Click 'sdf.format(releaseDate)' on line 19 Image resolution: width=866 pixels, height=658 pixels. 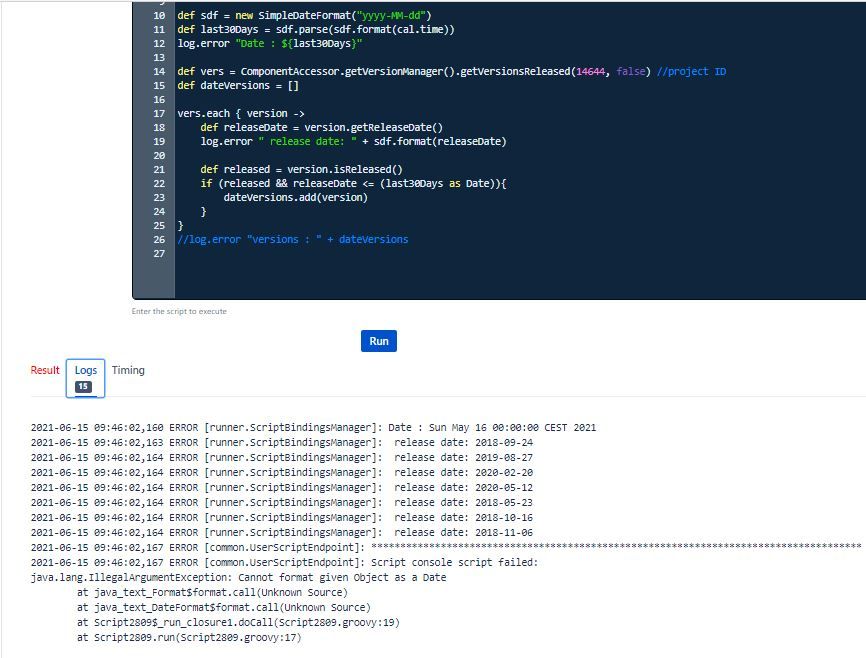tap(440, 141)
